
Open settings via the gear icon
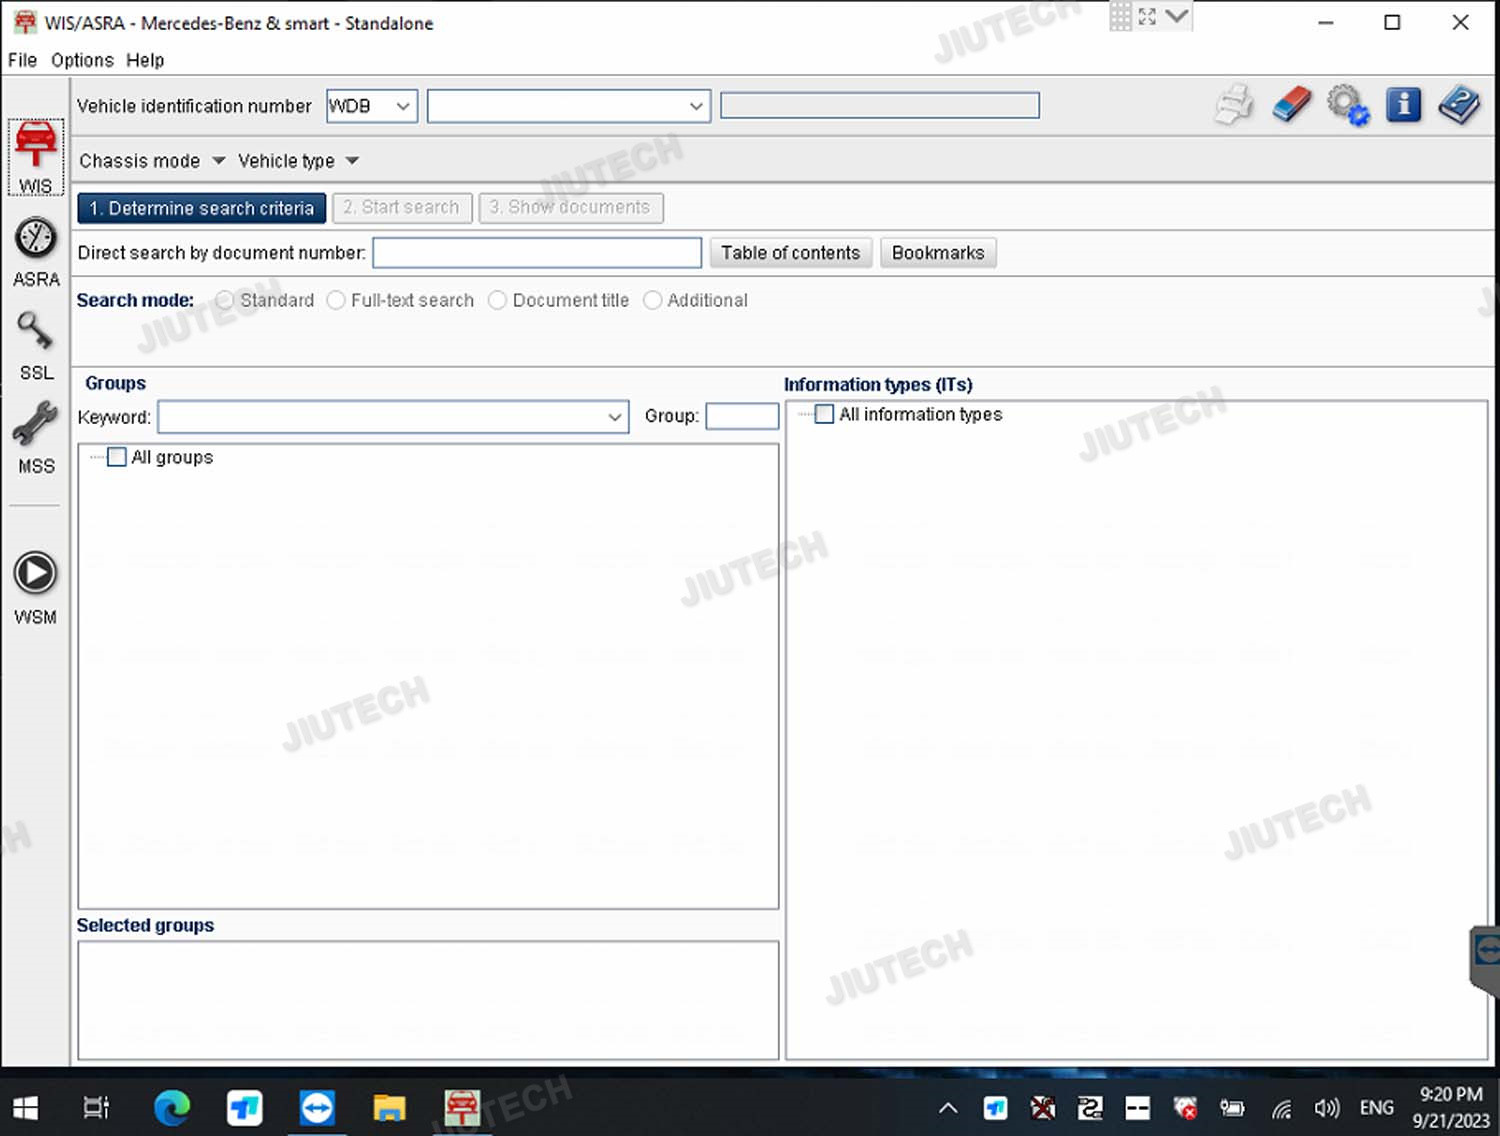tap(1347, 105)
